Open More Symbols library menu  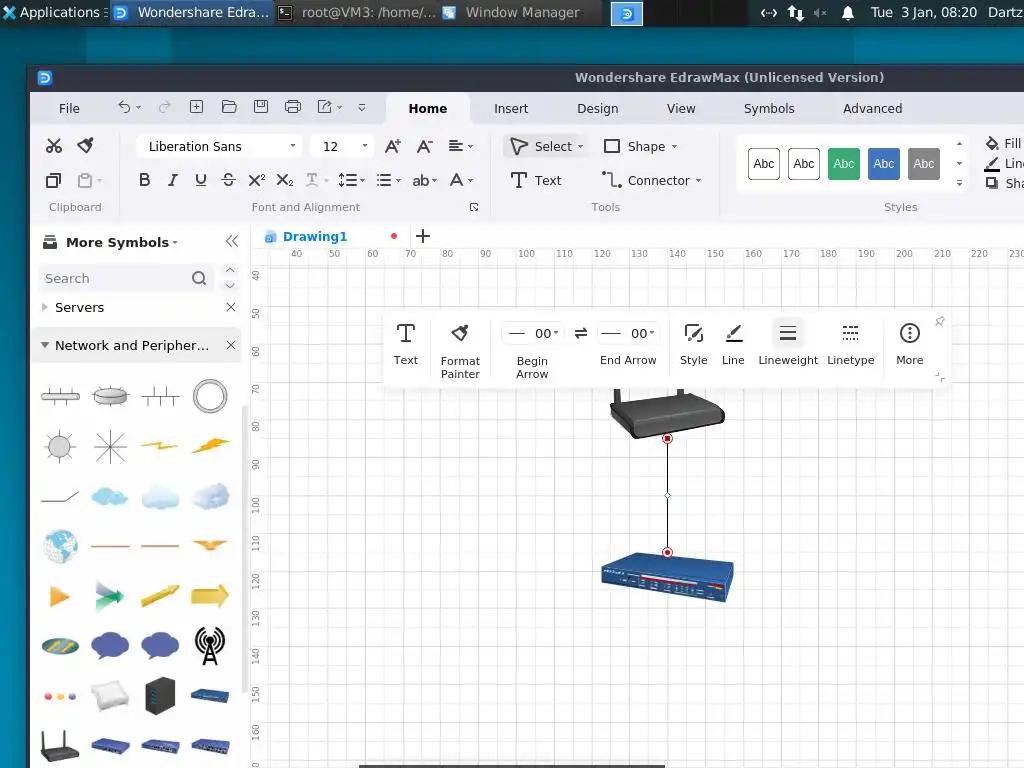pyautogui.click(x=110, y=242)
